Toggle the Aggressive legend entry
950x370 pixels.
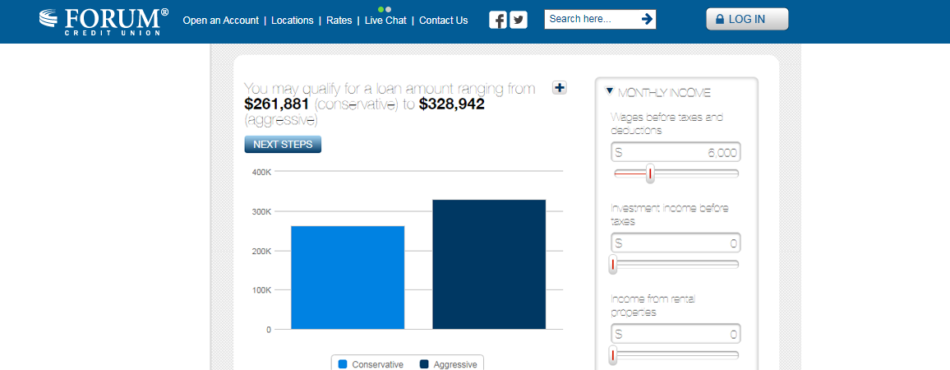[x=448, y=365]
